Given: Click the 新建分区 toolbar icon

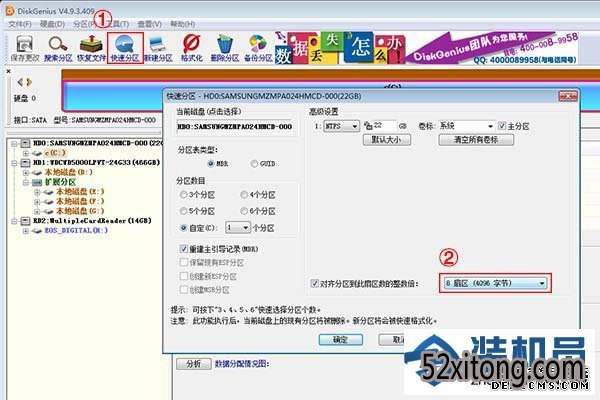Looking at the screenshot, I should [158, 49].
